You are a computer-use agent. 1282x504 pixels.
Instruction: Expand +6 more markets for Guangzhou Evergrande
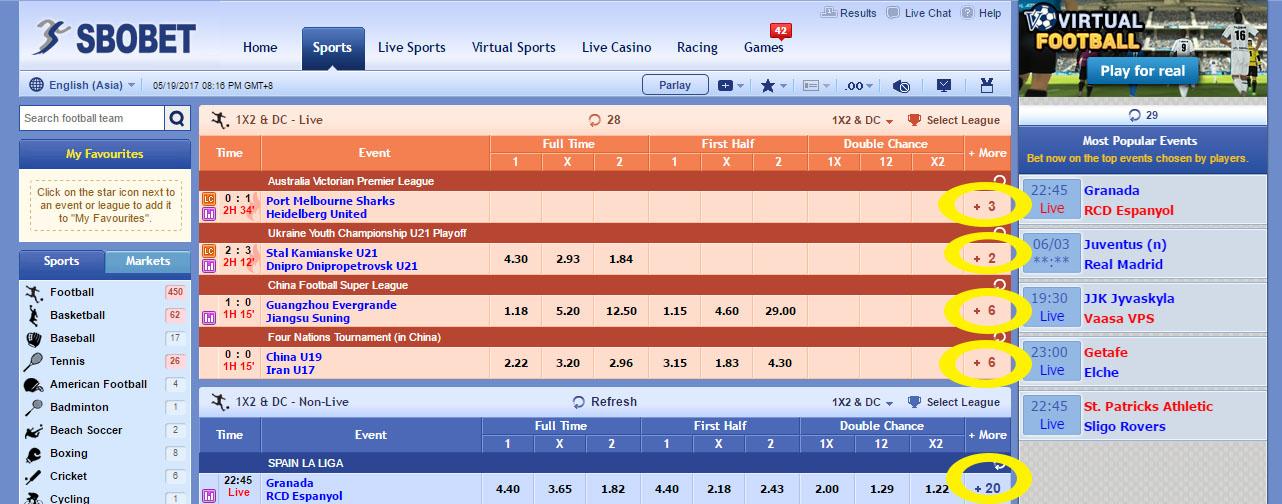tap(985, 311)
